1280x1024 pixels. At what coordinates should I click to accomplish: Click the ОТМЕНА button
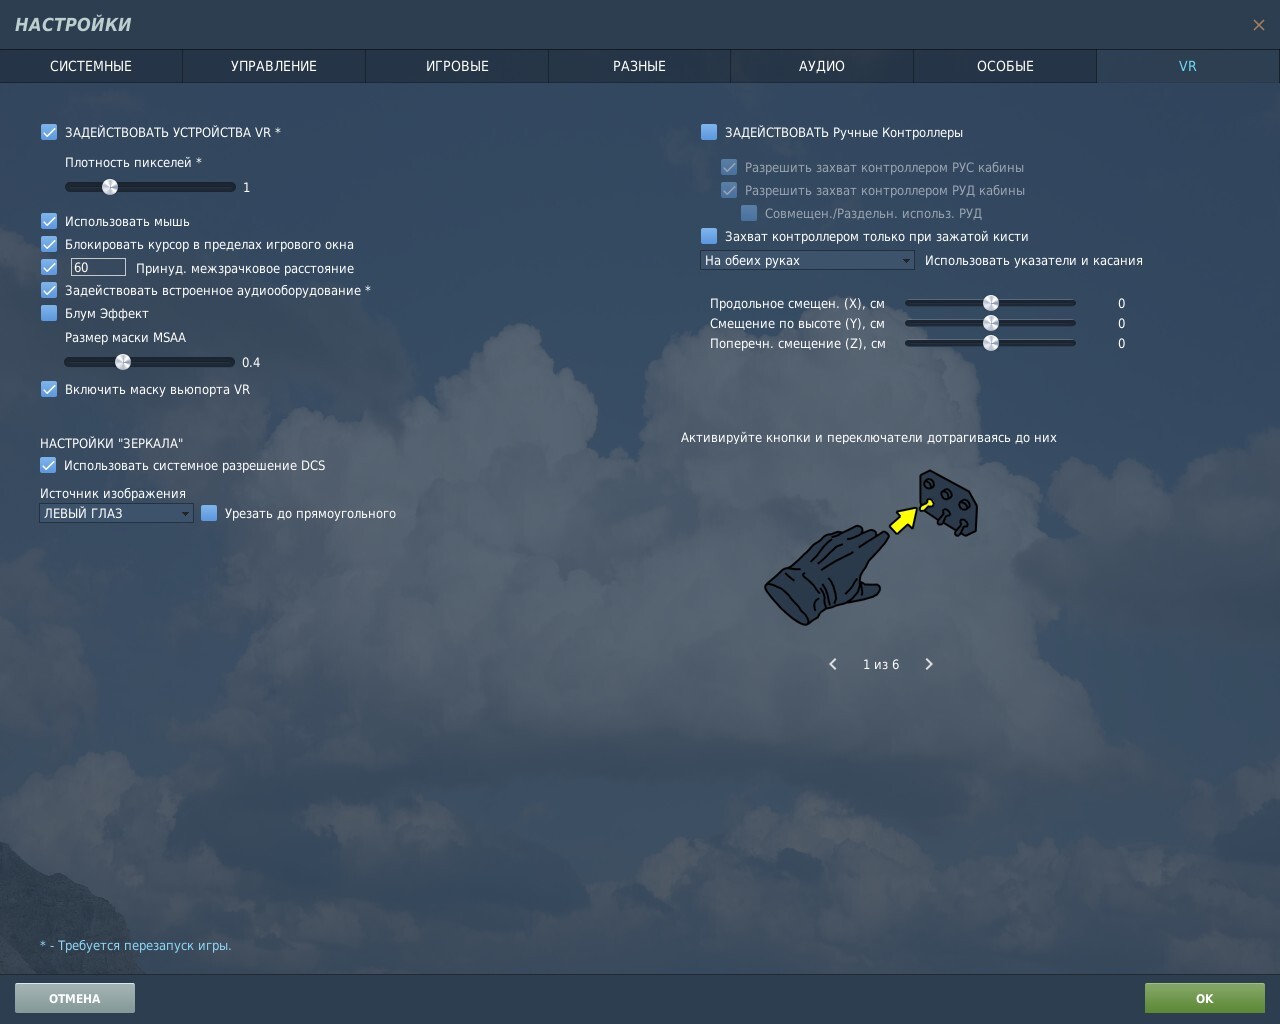click(75, 998)
